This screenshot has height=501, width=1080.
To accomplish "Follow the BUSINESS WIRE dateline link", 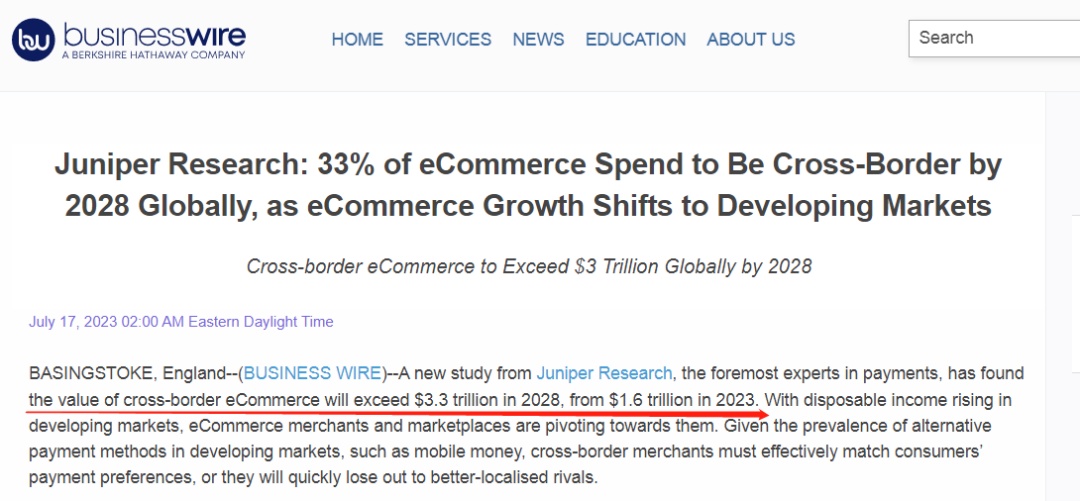I will tap(313, 374).
